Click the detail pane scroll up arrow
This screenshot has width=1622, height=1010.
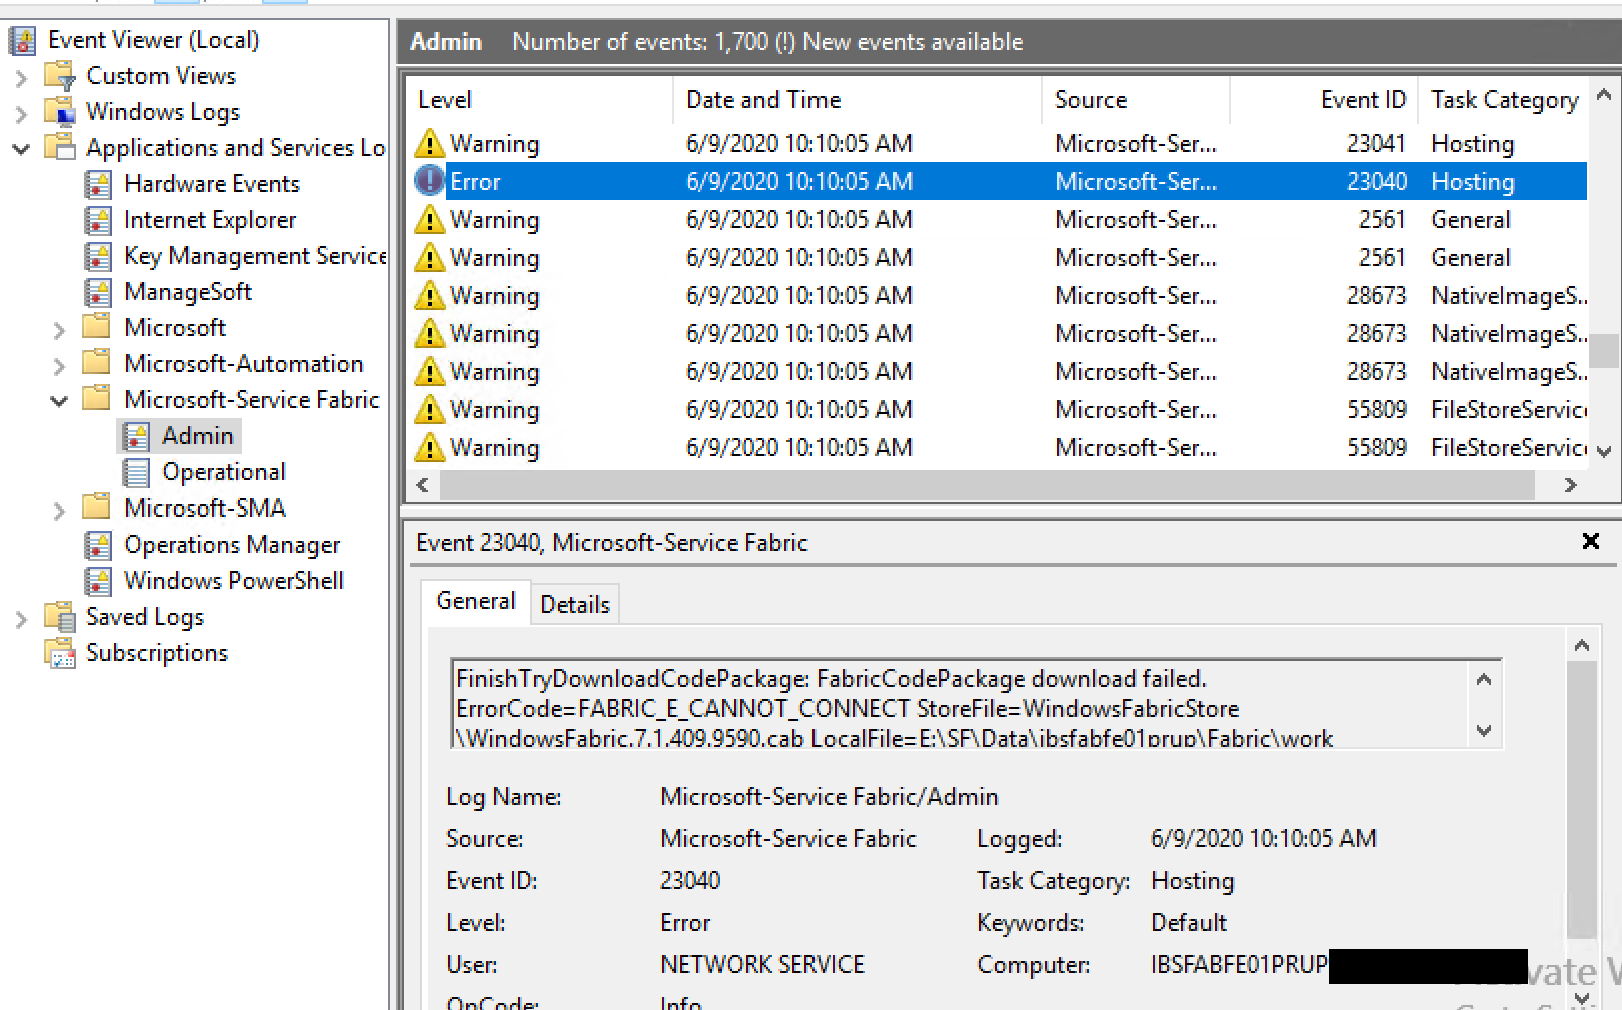tap(1582, 646)
